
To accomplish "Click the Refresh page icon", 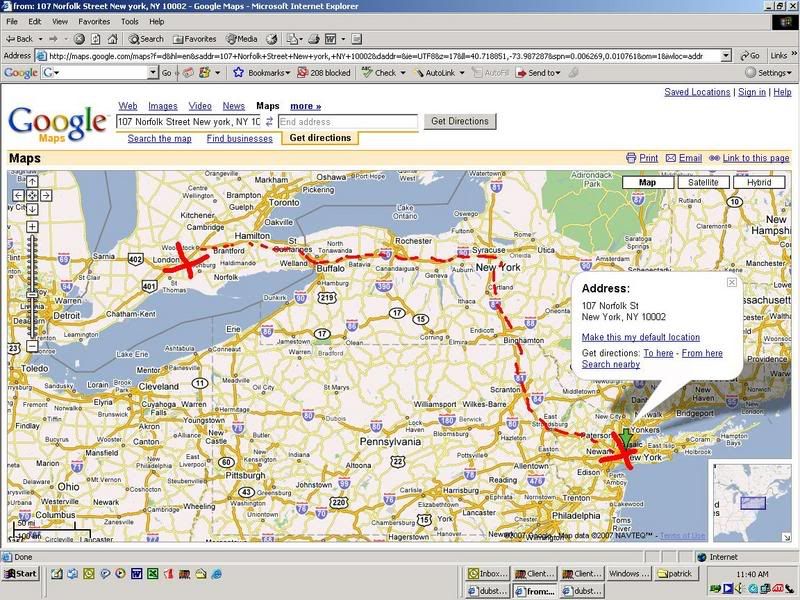I will pos(95,39).
